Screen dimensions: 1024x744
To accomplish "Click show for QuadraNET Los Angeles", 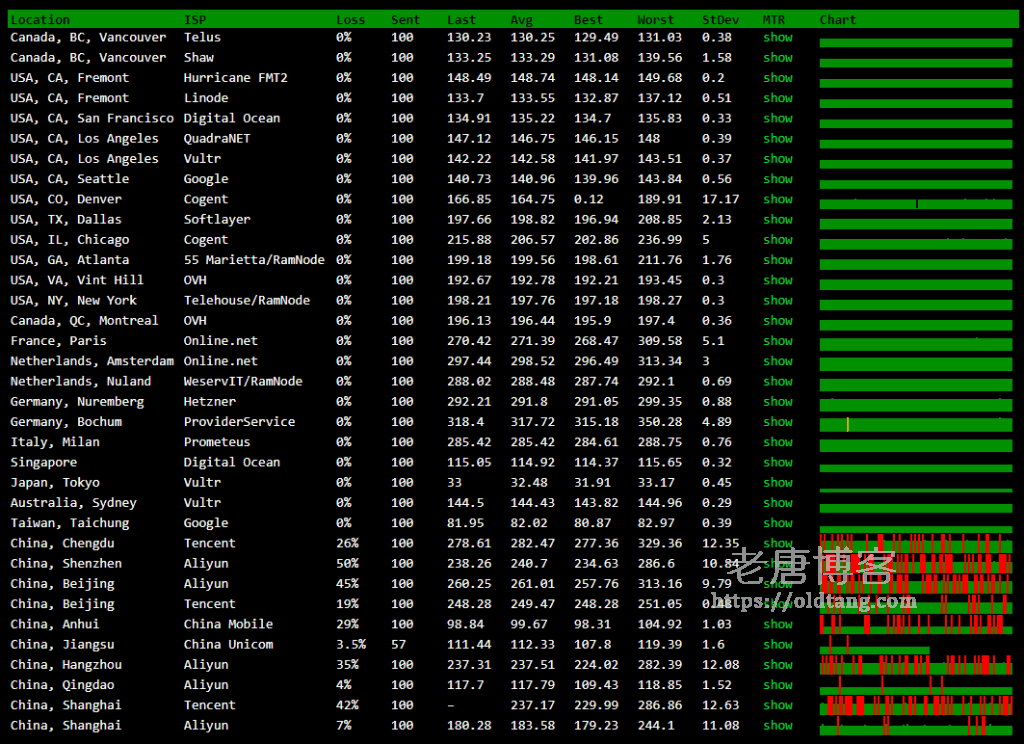I will click(x=778, y=138).
